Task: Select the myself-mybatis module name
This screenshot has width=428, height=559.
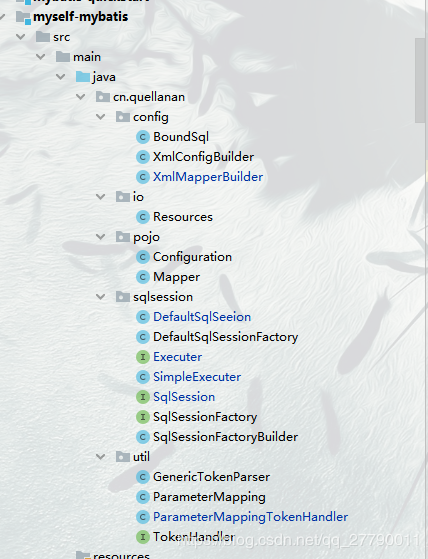Action: click(81, 17)
